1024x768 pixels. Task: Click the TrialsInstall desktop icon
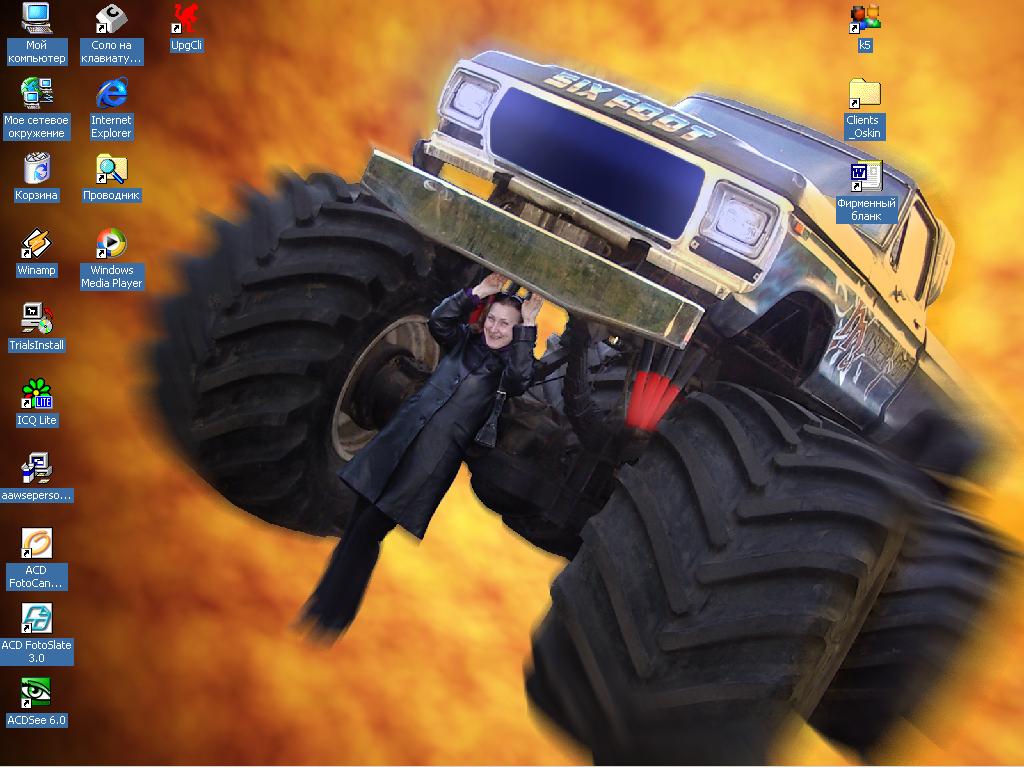point(36,318)
